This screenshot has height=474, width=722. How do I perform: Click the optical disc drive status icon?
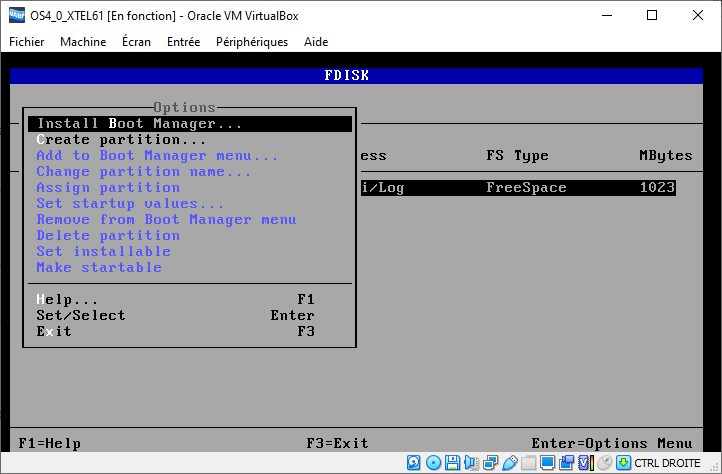[x=434, y=463]
